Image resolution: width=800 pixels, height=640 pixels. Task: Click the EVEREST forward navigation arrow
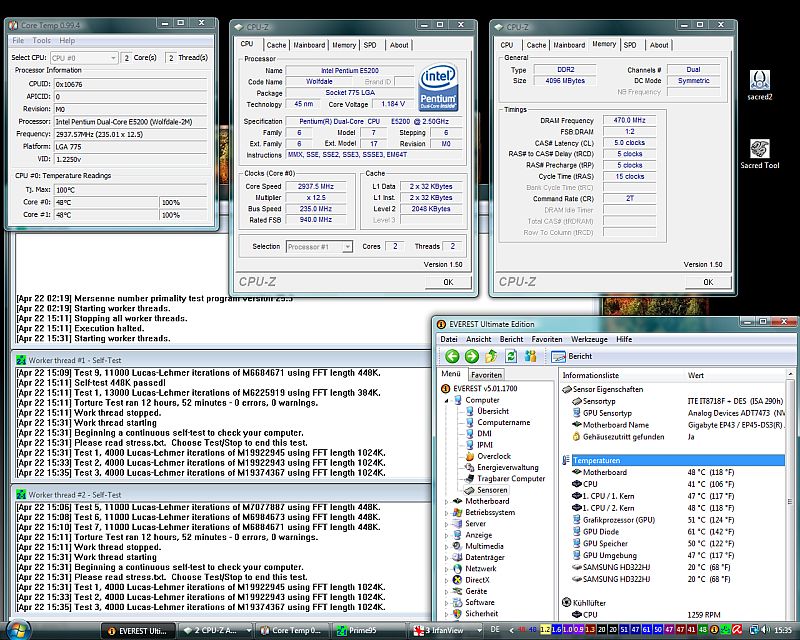pyautogui.click(x=471, y=356)
